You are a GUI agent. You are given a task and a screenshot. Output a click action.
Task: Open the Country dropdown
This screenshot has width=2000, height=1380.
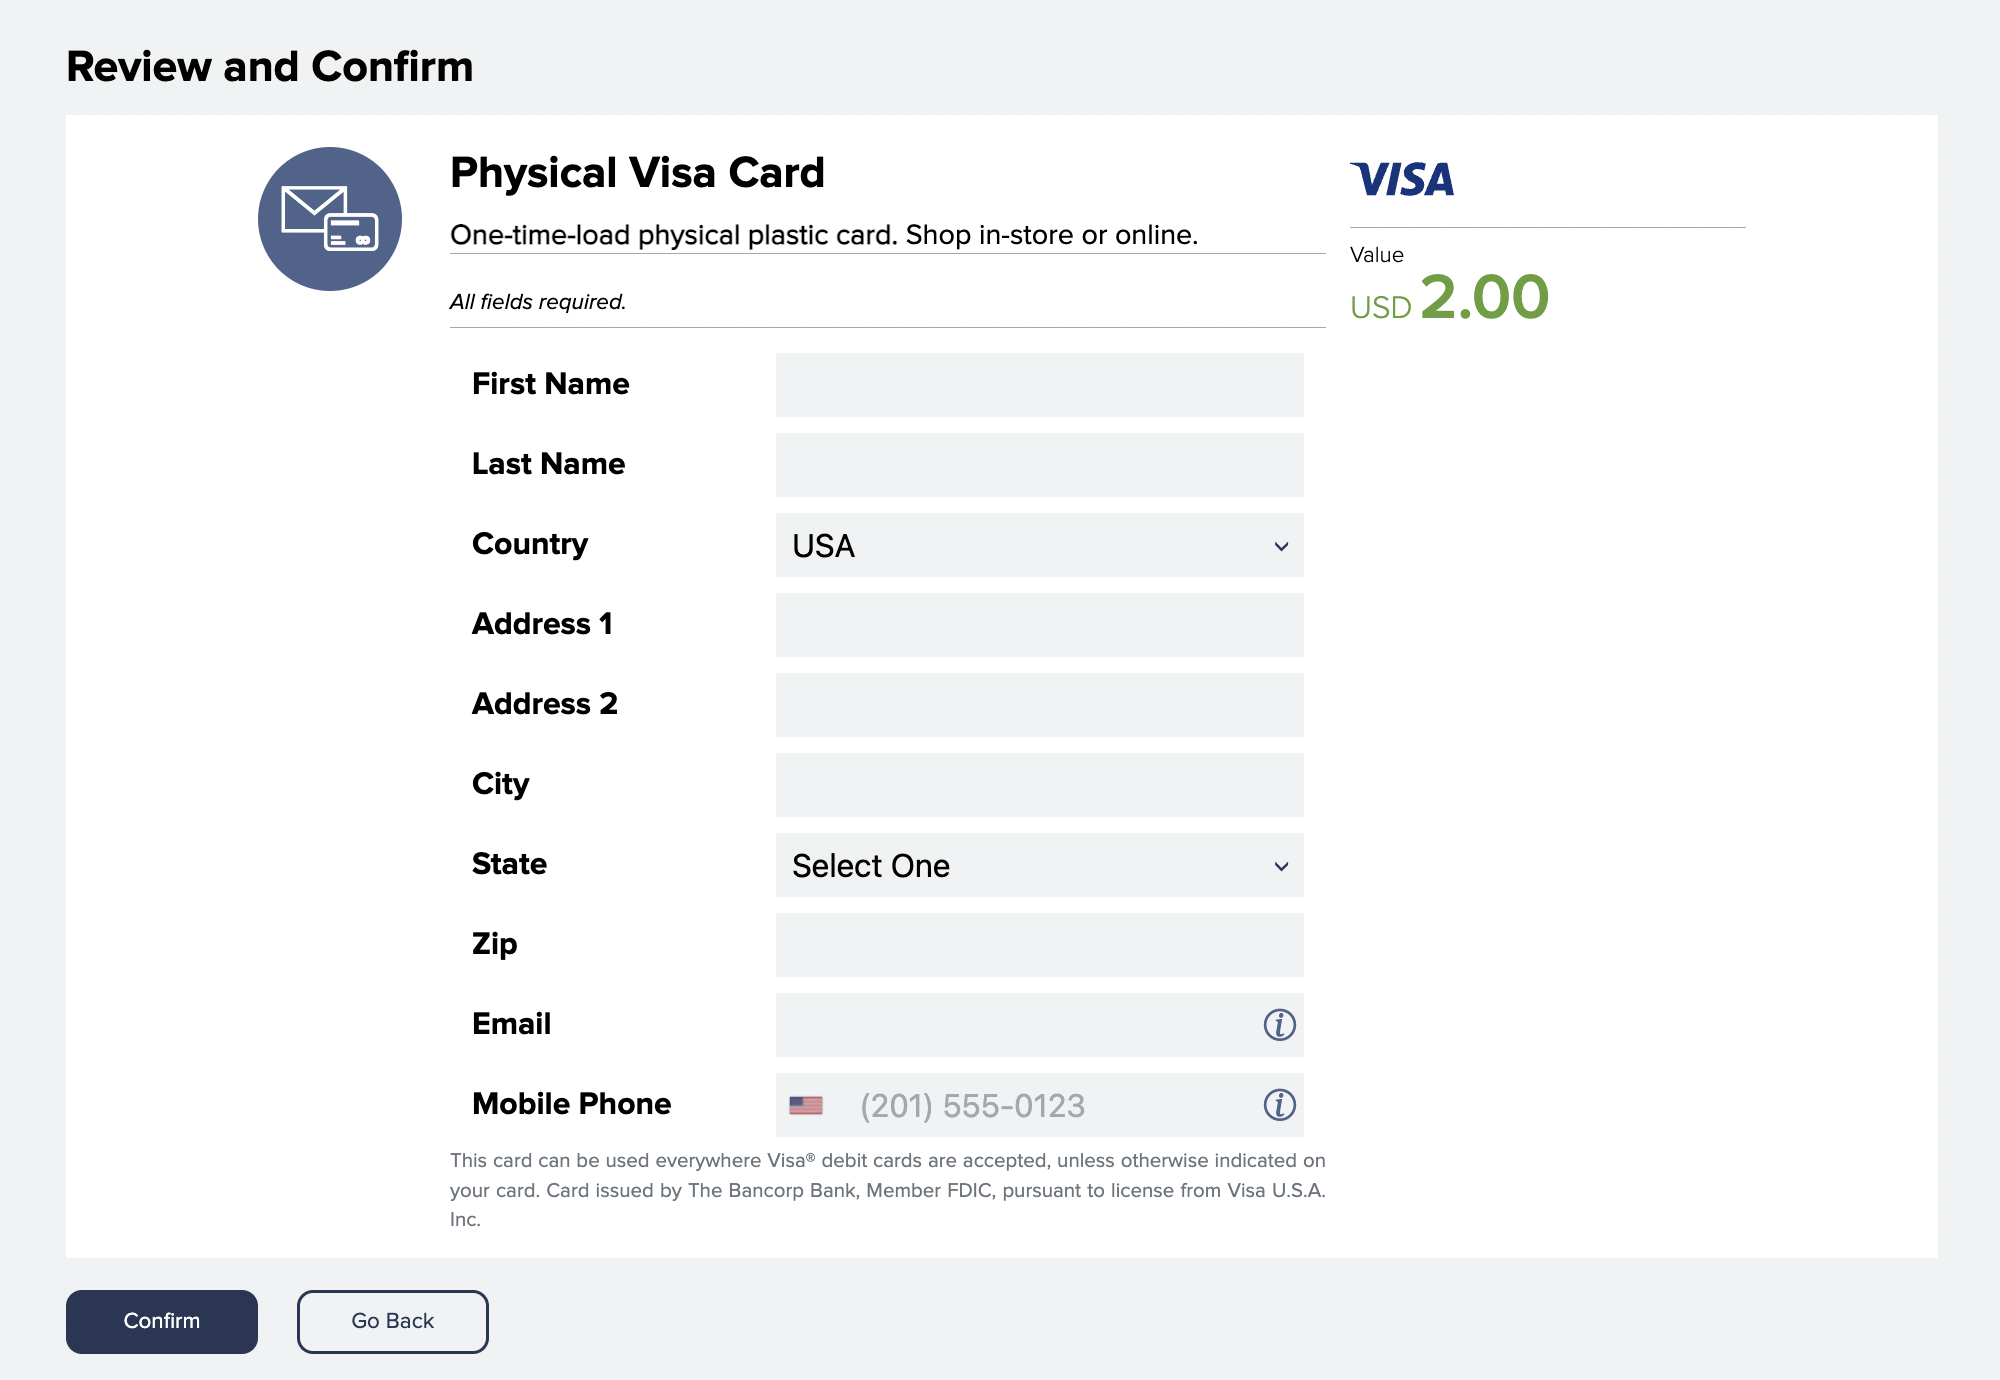[x=1039, y=545]
